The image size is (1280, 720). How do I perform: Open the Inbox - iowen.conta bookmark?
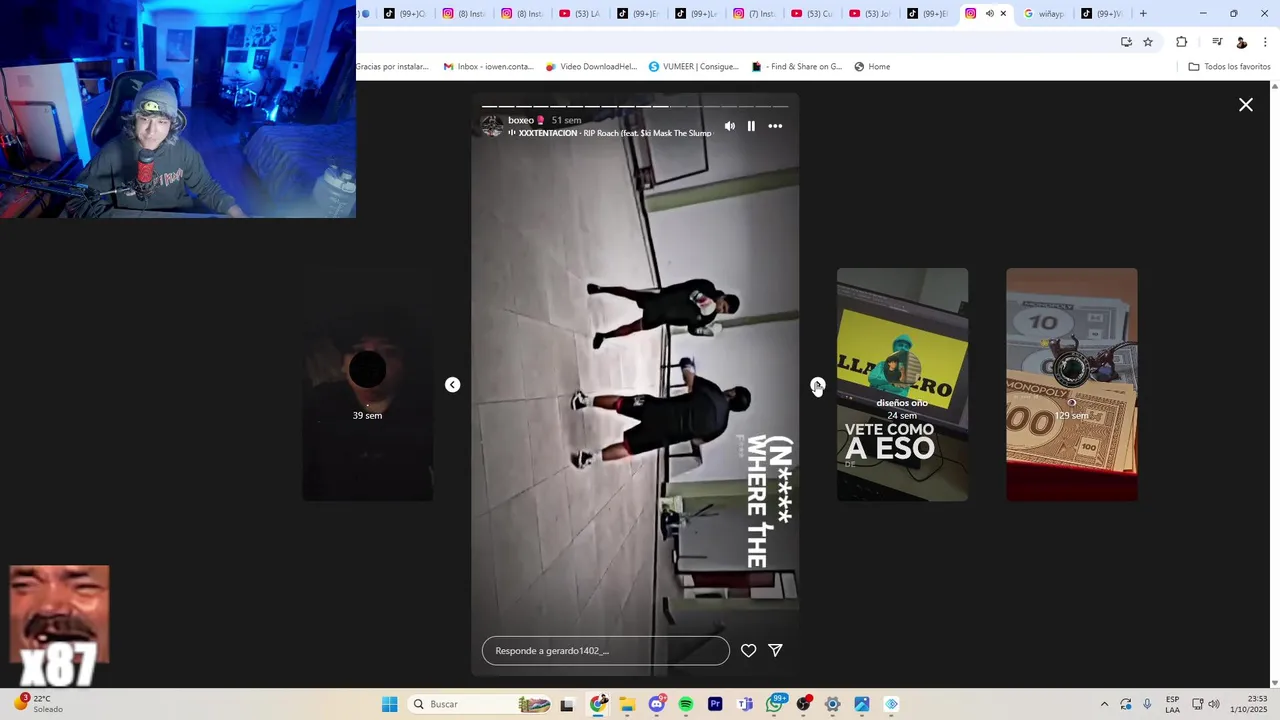click(489, 67)
